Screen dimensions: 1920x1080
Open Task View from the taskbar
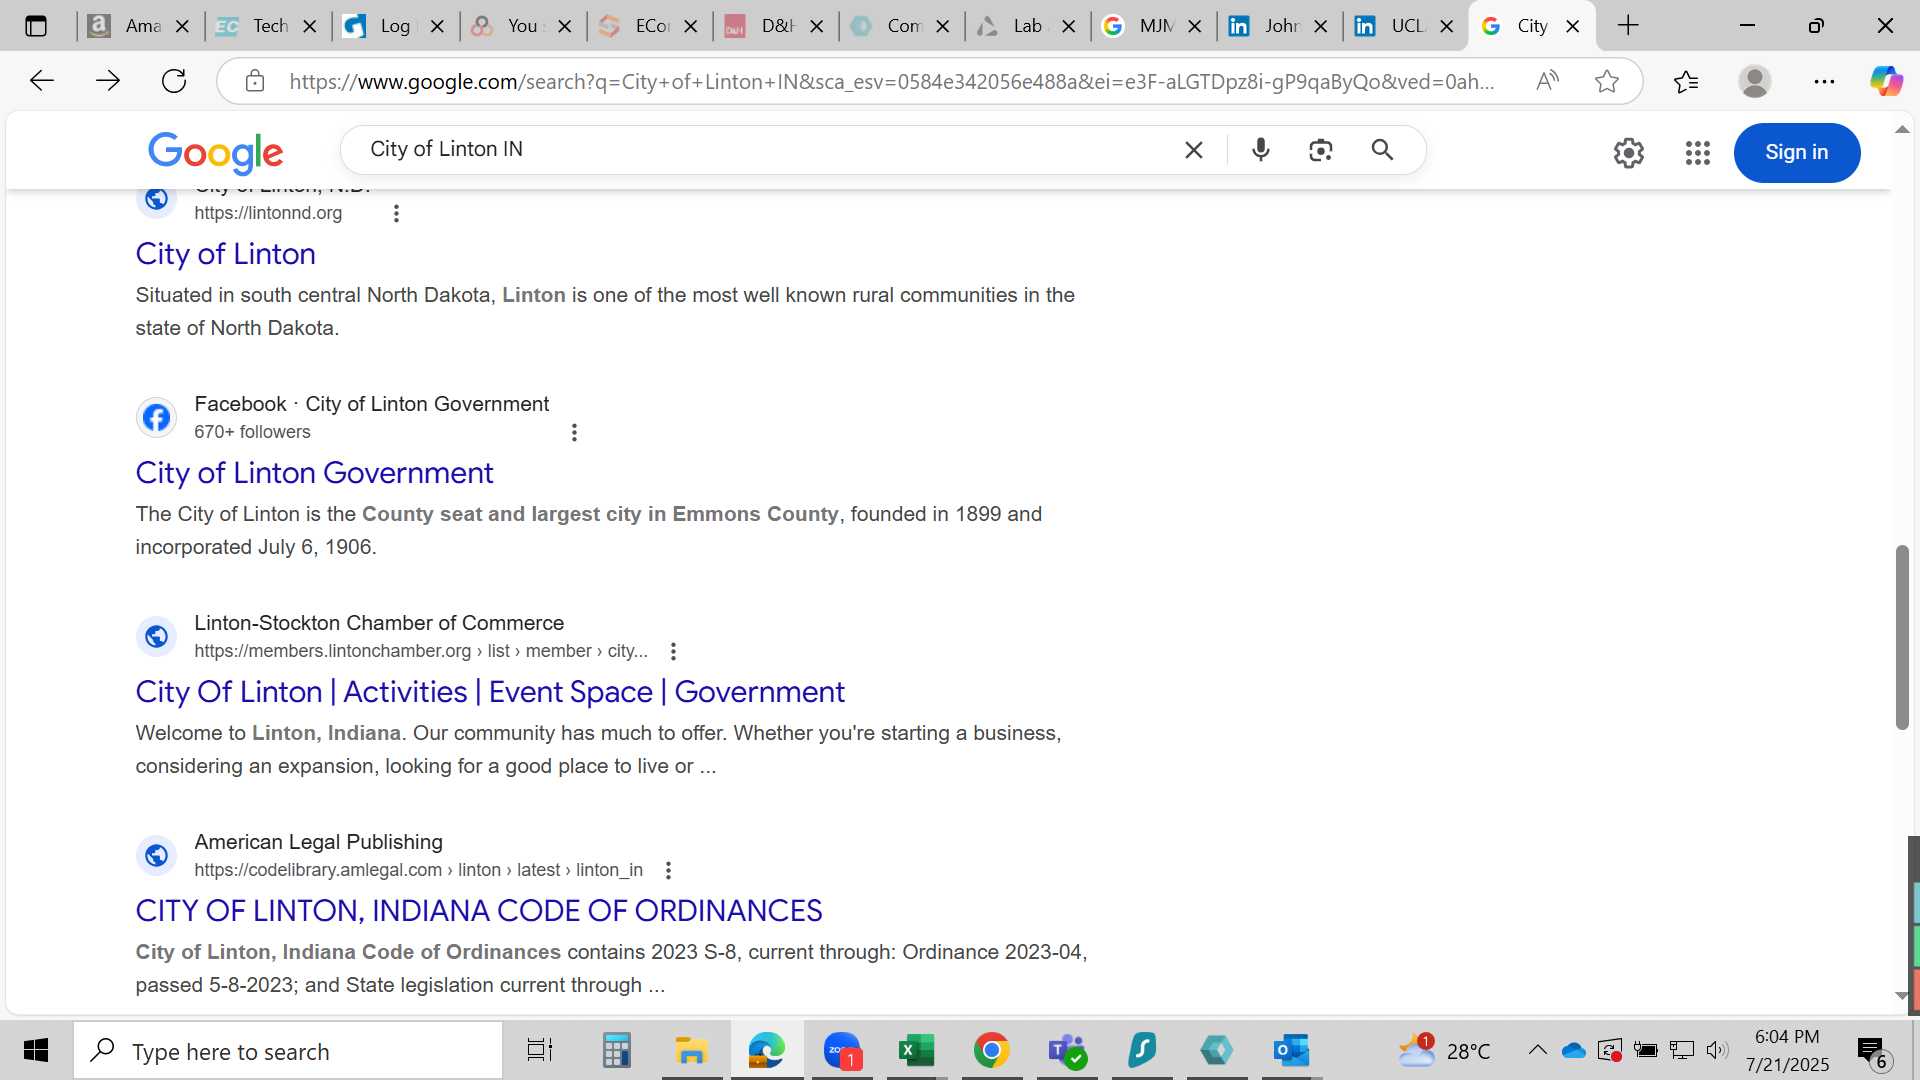[539, 1051]
